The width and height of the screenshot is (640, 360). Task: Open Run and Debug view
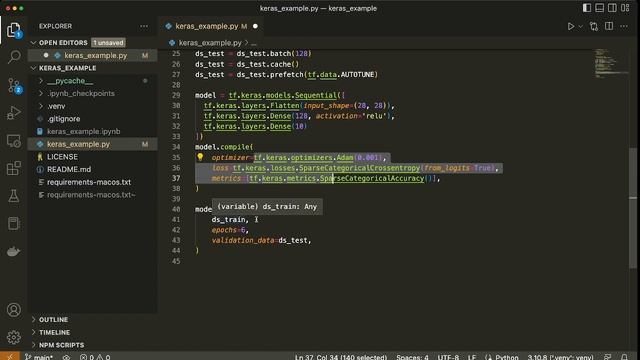pyautogui.click(x=13, y=113)
